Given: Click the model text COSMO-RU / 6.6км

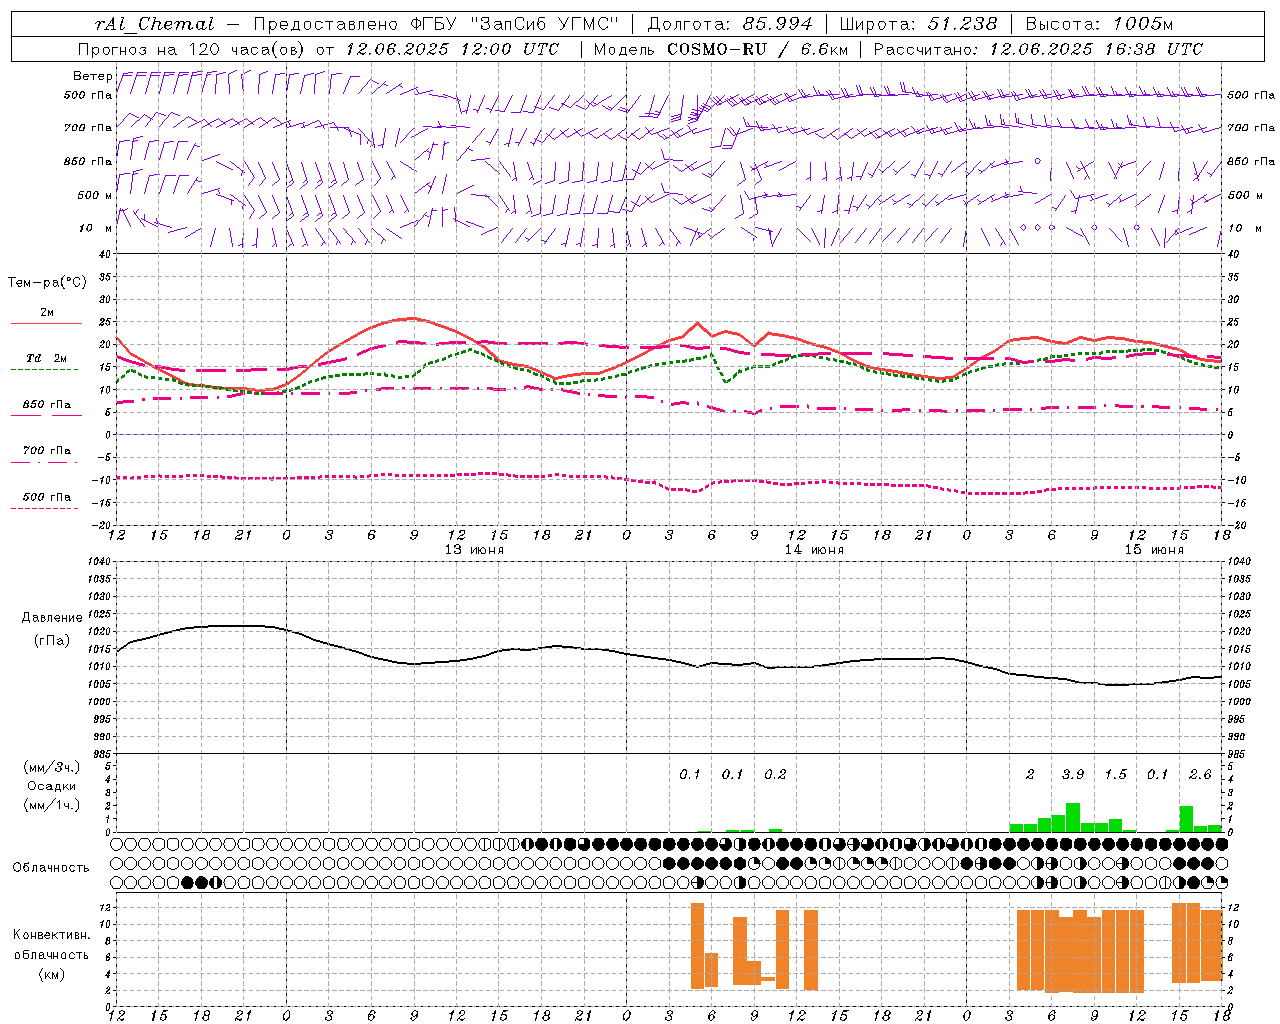Looking at the screenshot, I should click(x=758, y=49).
